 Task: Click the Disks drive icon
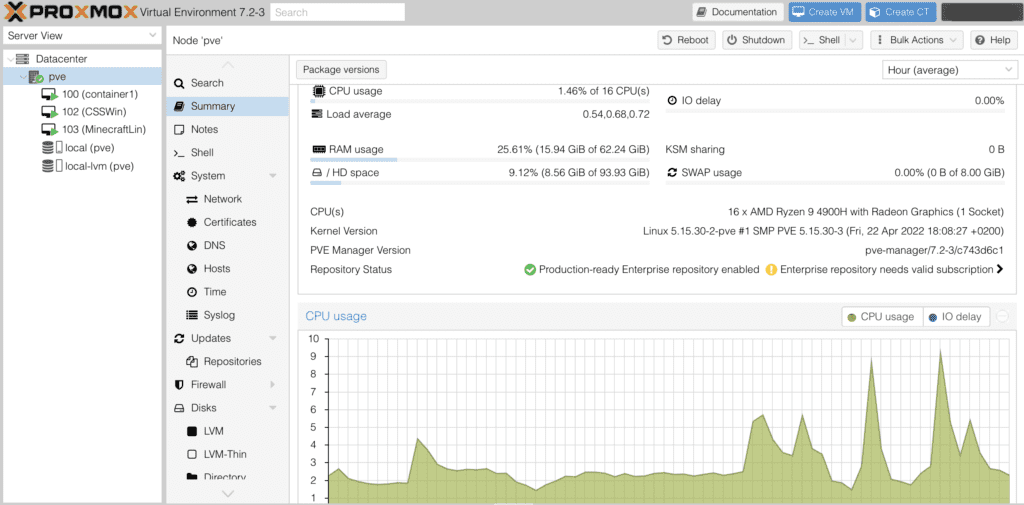tap(179, 408)
